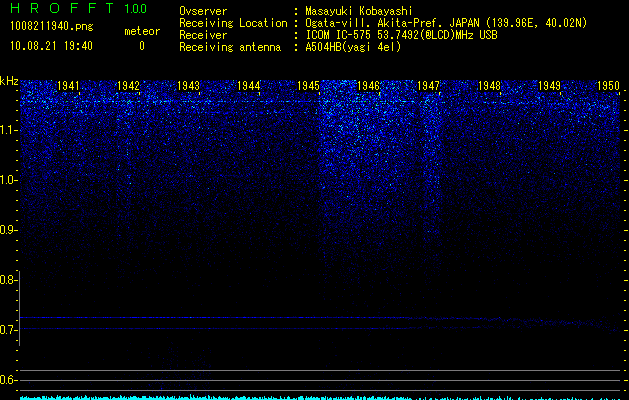Click the 1943 time marker
Screen dimensions: 629x400
[x=189, y=86]
